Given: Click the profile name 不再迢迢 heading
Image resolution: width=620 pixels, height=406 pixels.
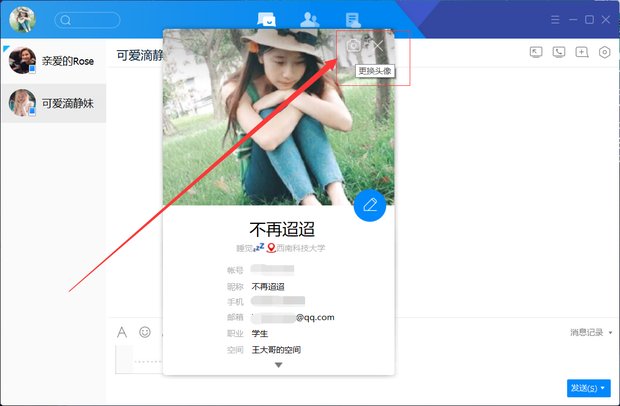Looking at the screenshot, I should [282, 229].
